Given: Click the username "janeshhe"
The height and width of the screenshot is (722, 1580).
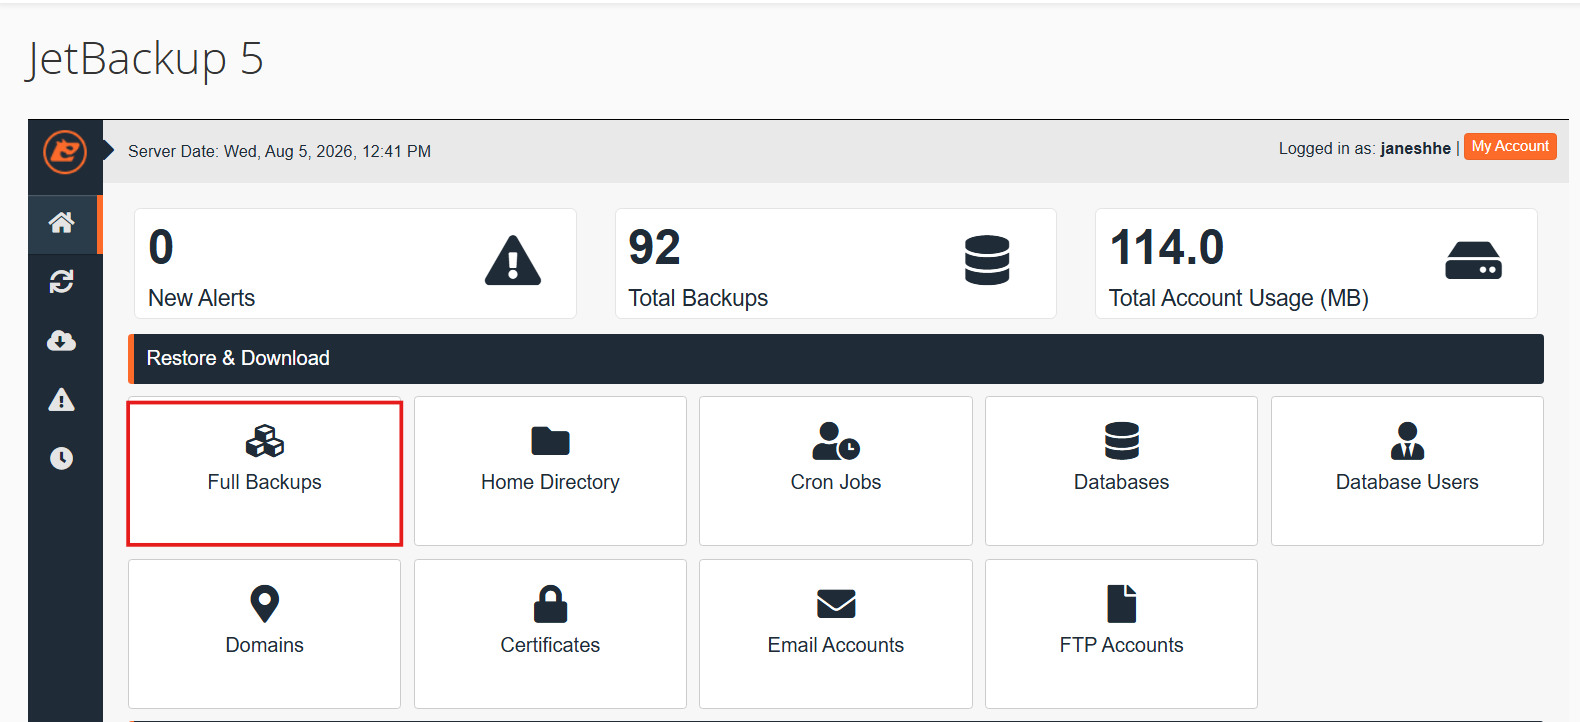Looking at the screenshot, I should pyautogui.click(x=1416, y=148).
